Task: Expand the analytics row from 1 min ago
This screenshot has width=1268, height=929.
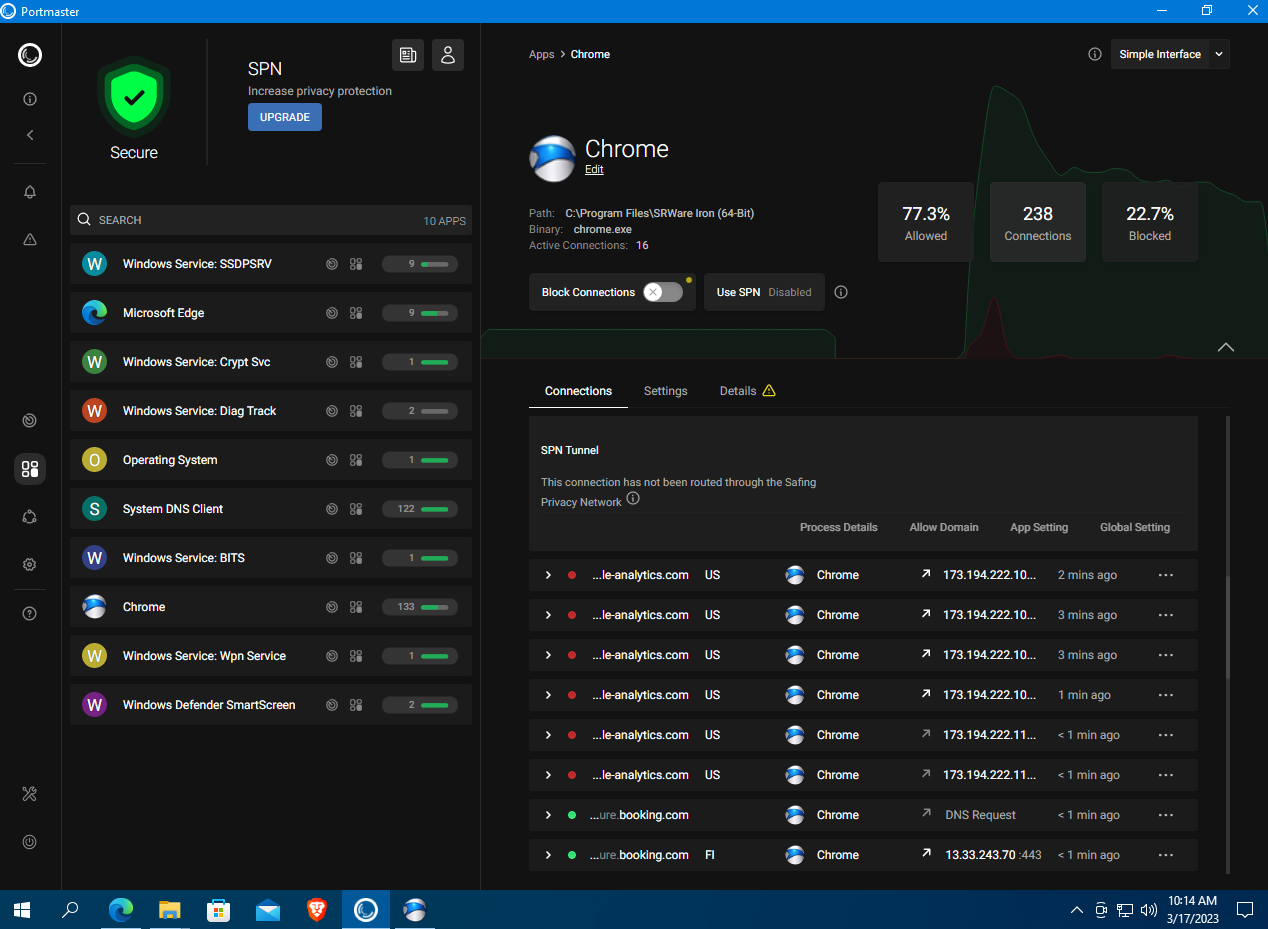Action: point(548,695)
